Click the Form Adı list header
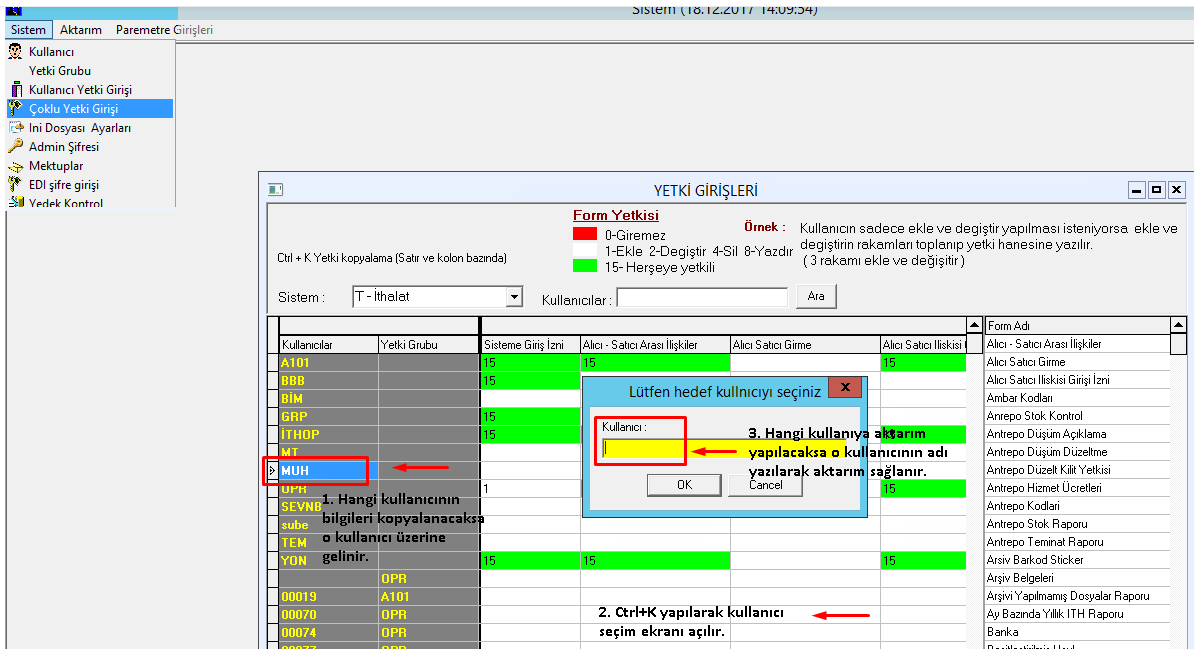The width and height of the screenshot is (1194, 654). pos(1077,326)
